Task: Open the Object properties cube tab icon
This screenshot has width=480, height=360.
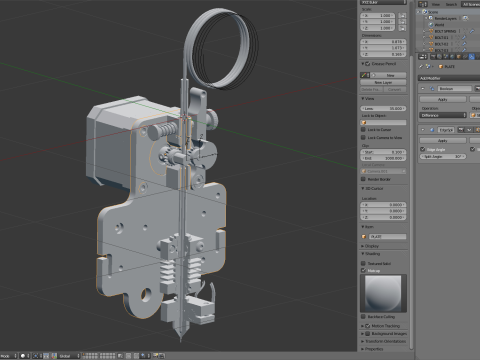Action: pyautogui.click(x=458, y=57)
